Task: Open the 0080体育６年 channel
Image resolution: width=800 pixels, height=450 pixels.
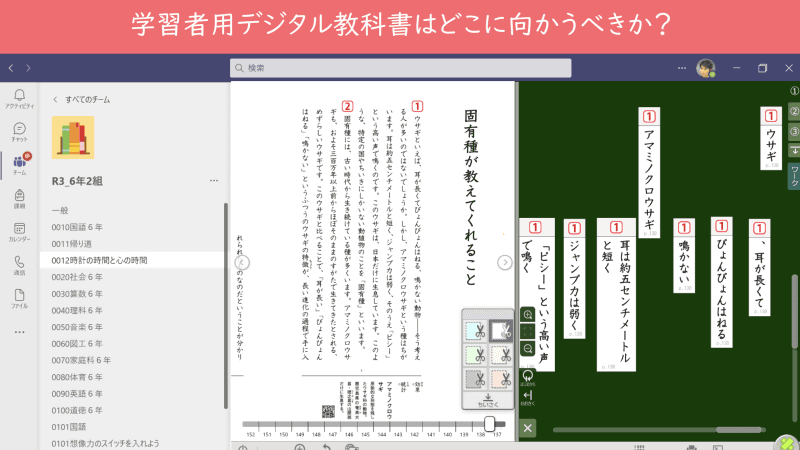Action: (x=77, y=377)
